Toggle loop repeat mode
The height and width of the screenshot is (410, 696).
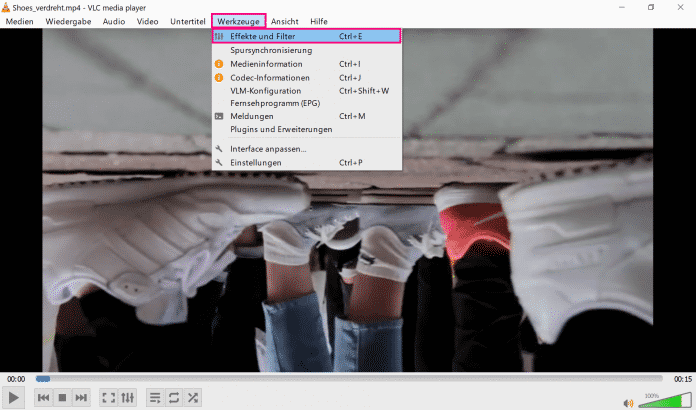(174, 398)
